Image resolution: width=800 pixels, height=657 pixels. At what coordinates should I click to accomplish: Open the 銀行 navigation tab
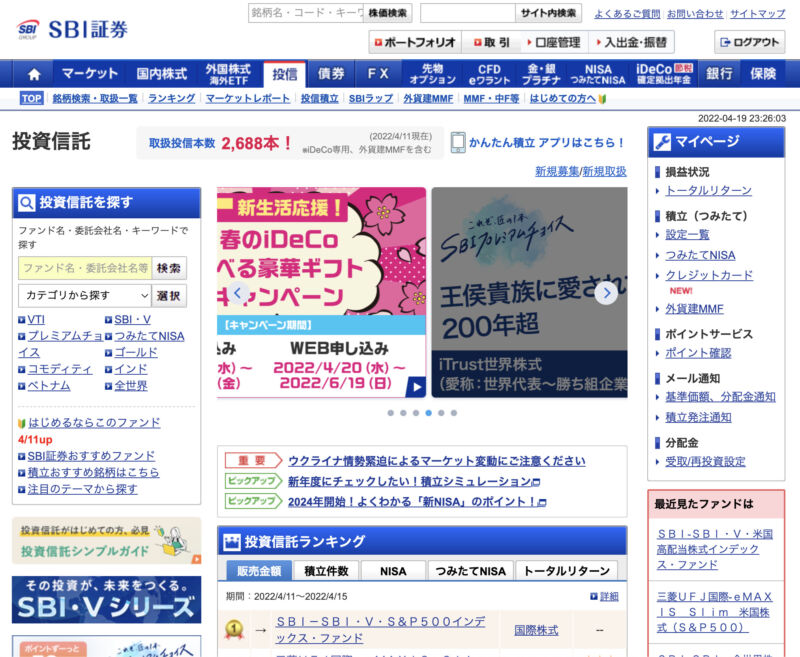coord(719,74)
